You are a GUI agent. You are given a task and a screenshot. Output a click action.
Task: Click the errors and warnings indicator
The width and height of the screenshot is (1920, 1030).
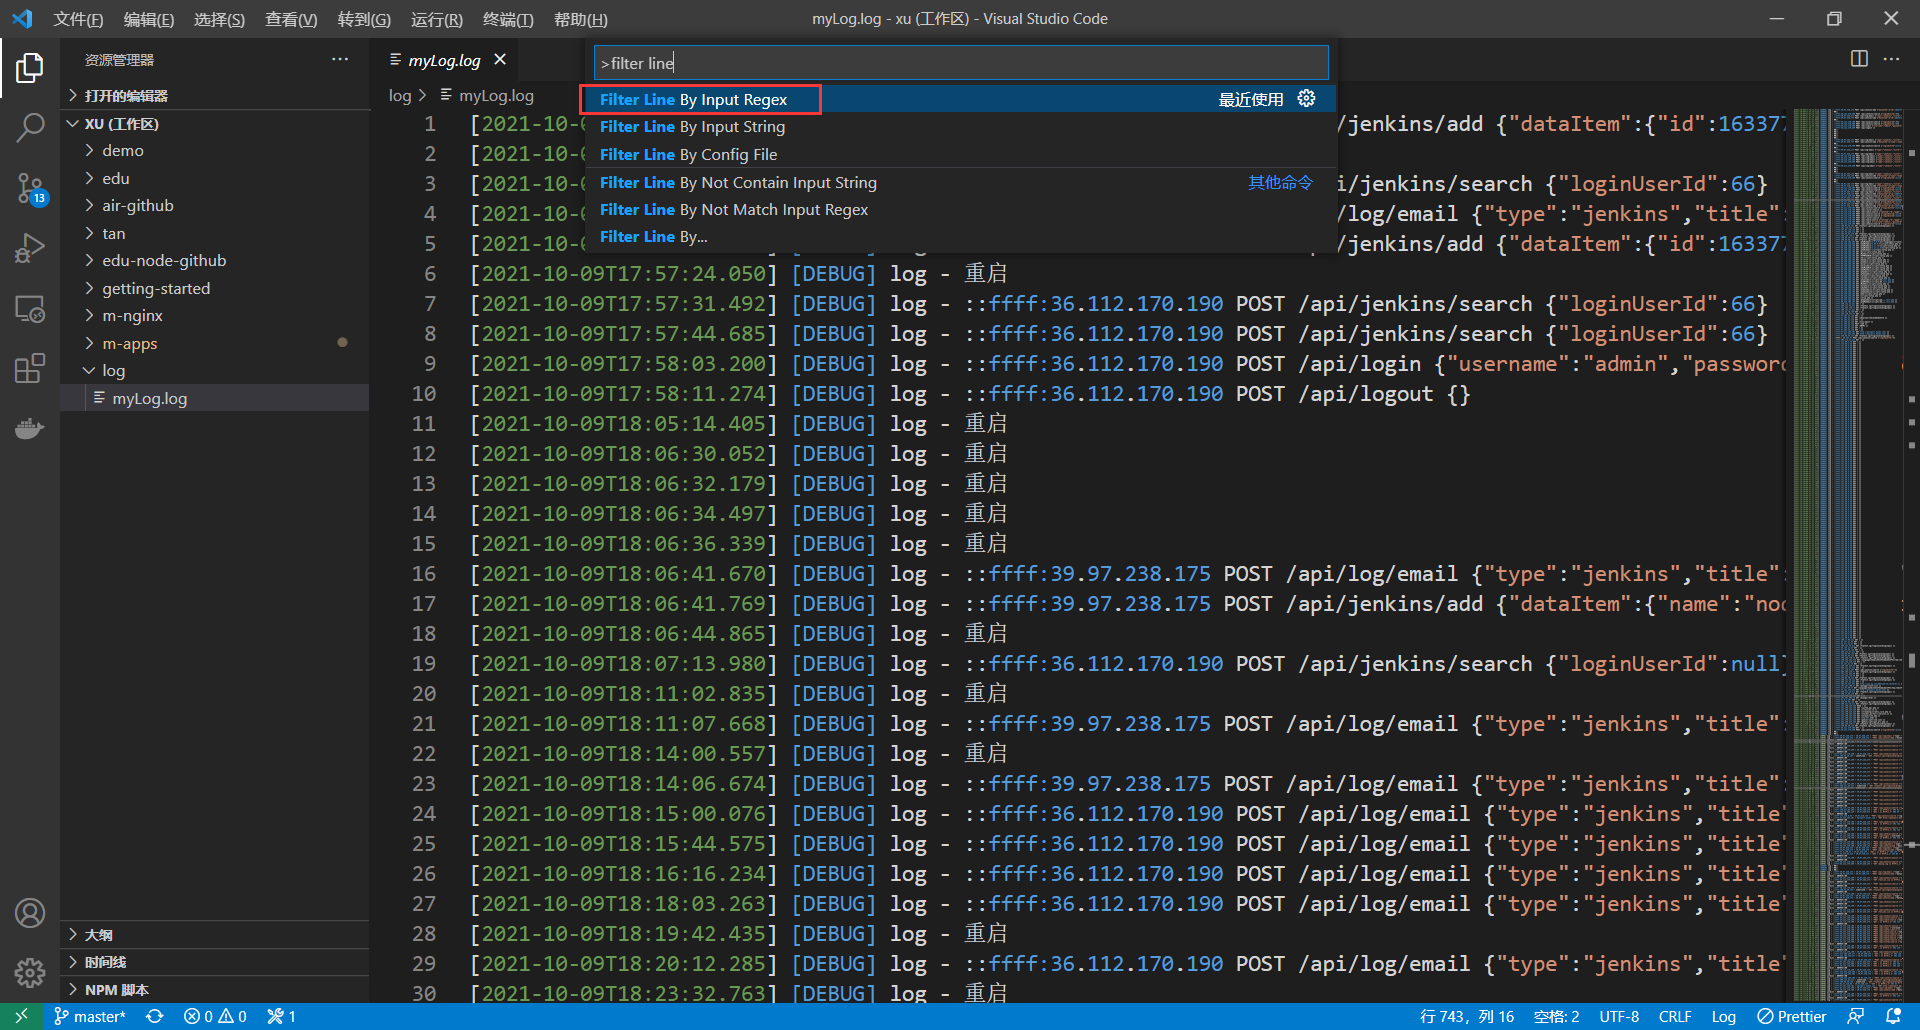[215, 1016]
